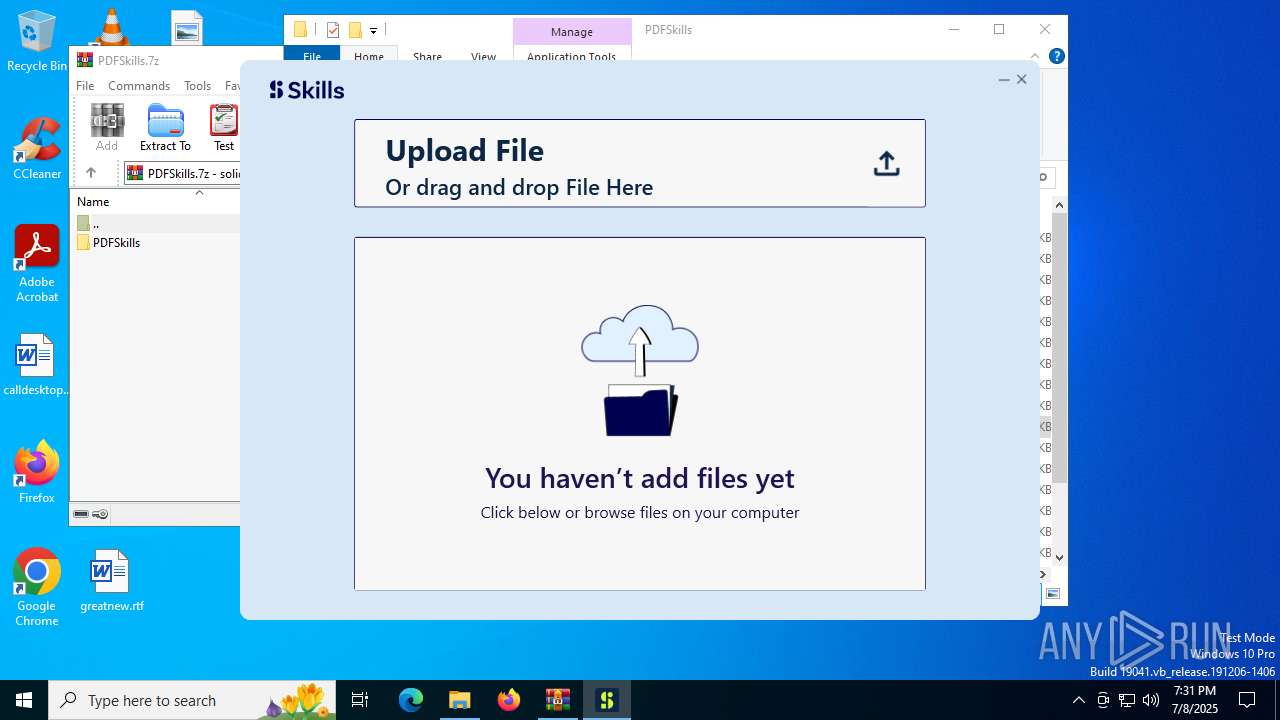Viewport: 1280px width, 720px height.
Task: Select the CCleaner desktop shortcut
Action: click(x=37, y=148)
